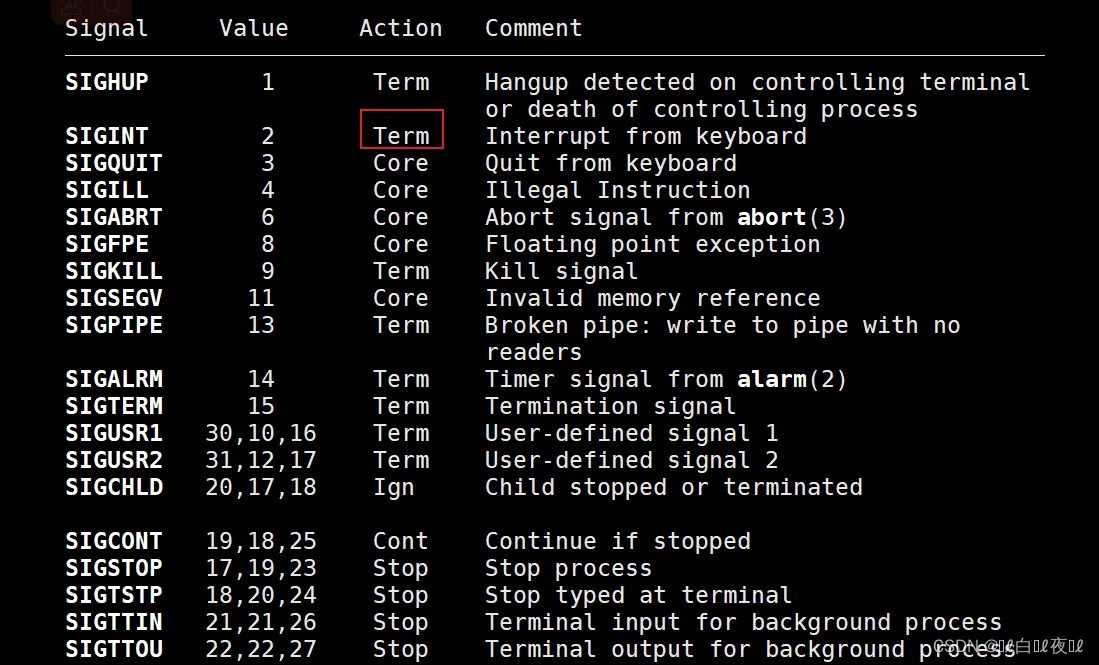The image size is (1099, 665).
Task: Click the Cont action for SIGCONT
Action: coord(400,541)
